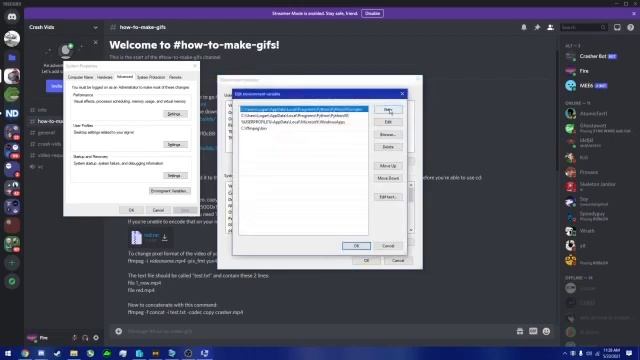Viewport: 640px width, 360px height.
Task: Open the ND server in Discord sidebar
Action: (x=12, y=113)
